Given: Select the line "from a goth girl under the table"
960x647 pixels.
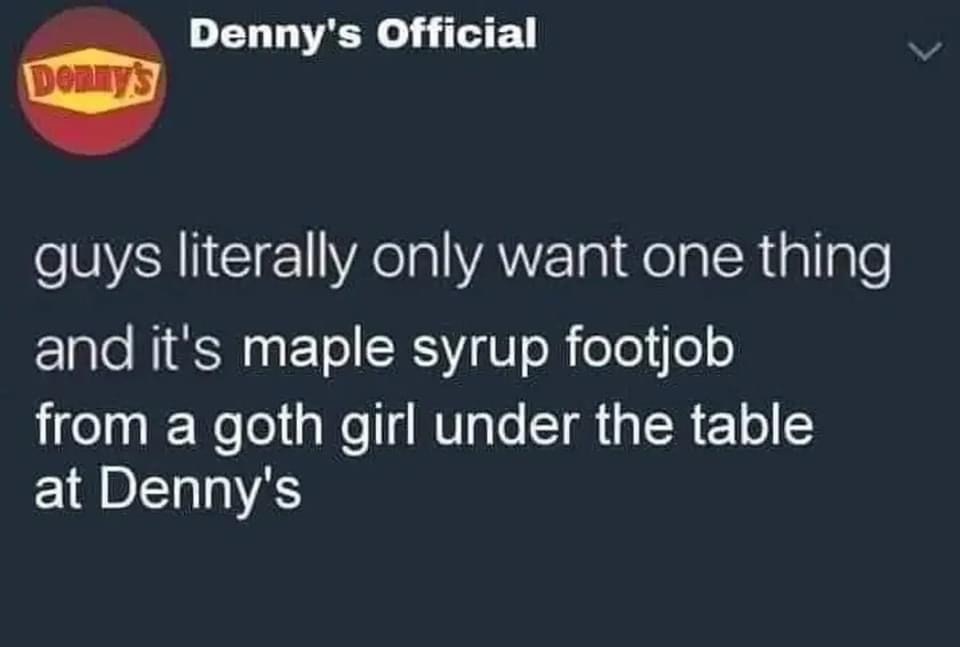Looking at the screenshot, I should 424,425.
